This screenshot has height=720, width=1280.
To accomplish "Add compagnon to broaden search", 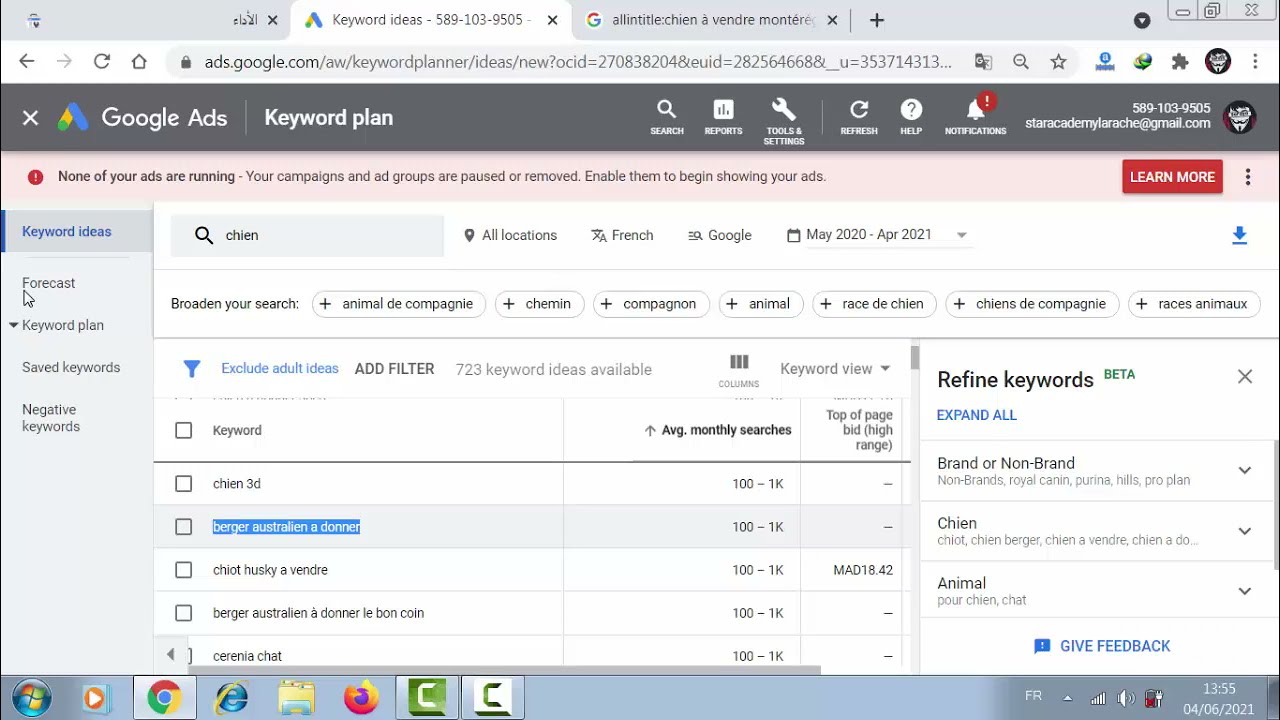I will 651,304.
